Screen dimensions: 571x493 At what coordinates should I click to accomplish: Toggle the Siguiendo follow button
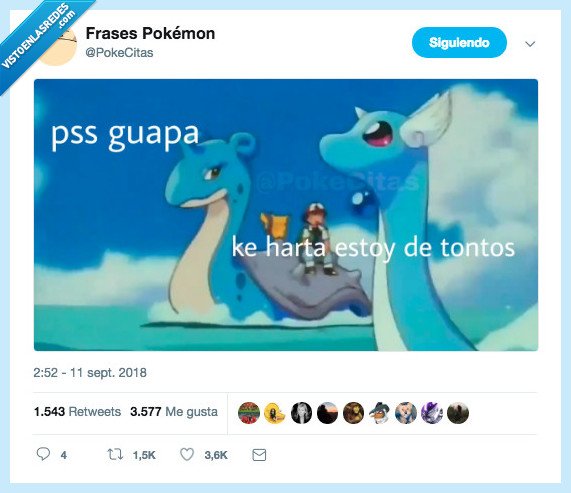pos(459,43)
